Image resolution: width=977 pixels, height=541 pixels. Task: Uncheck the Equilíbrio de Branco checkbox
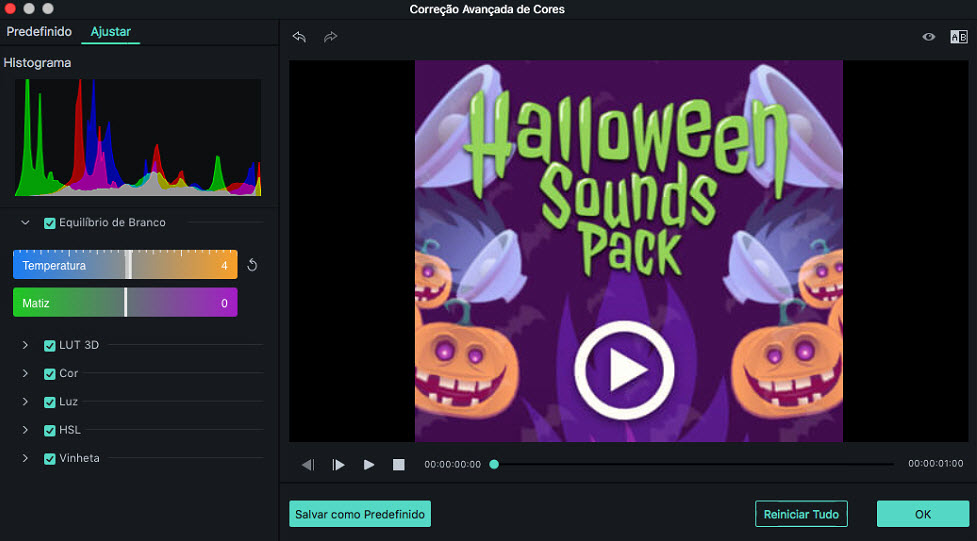[50, 223]
